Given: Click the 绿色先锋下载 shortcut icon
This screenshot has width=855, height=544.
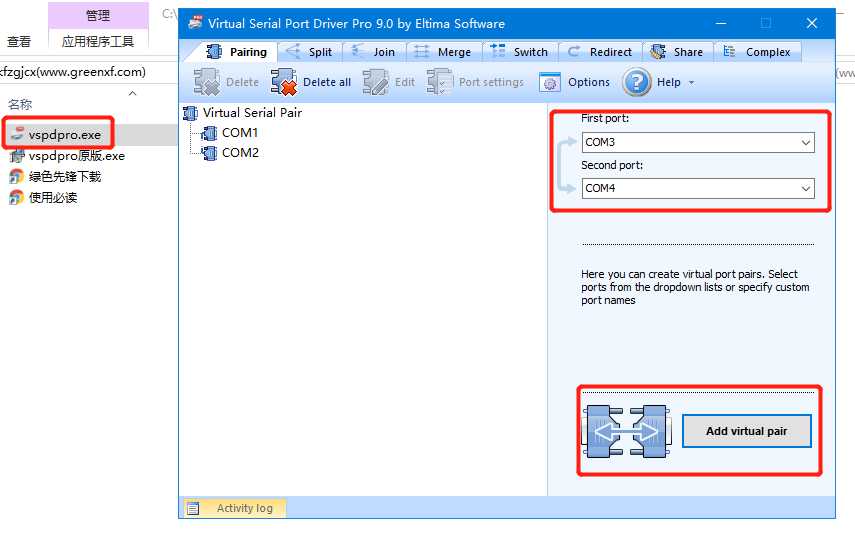Looking at the screenshot, I should tap(17, 177).
